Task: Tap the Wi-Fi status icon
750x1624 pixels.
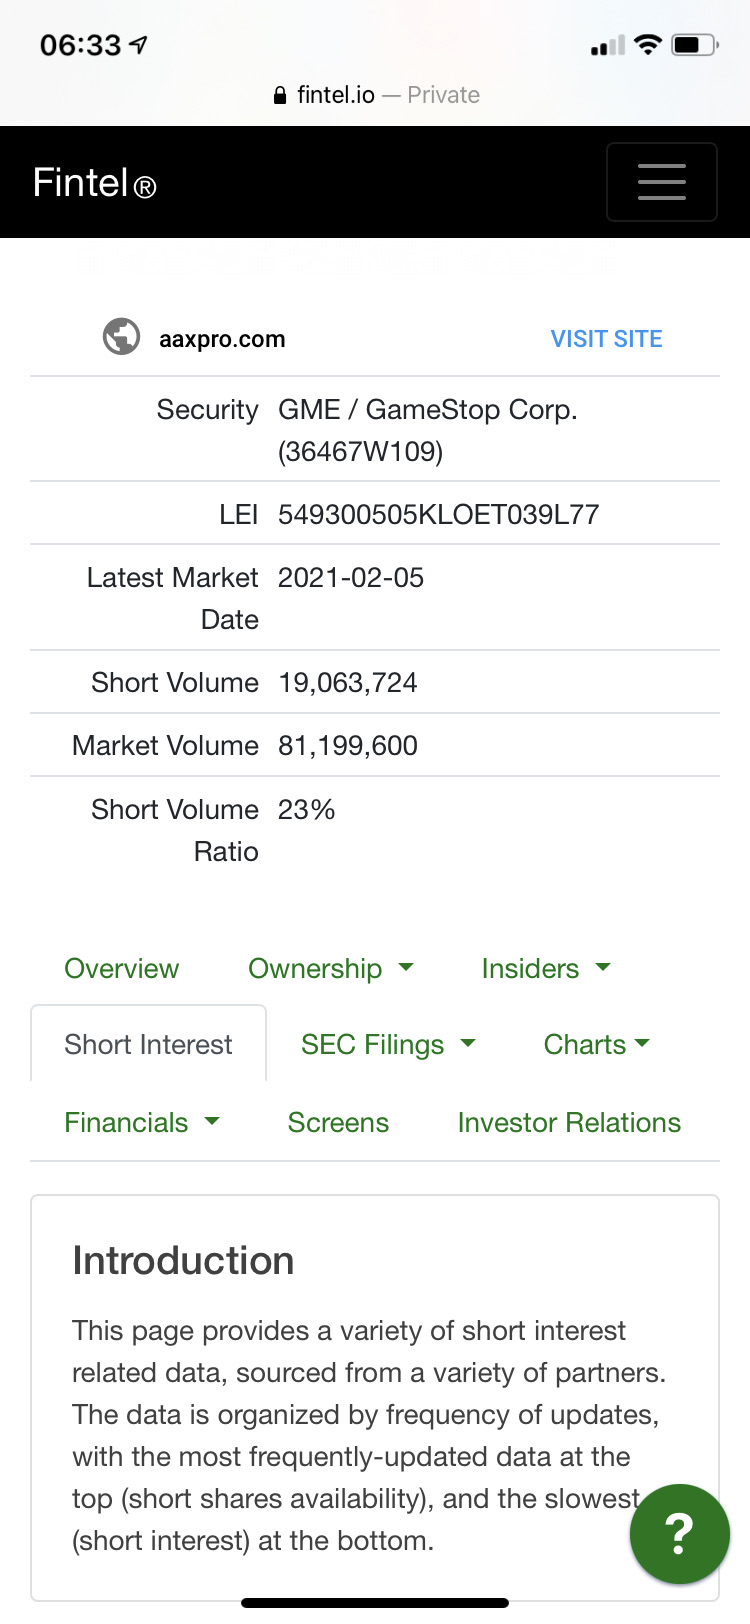Action: pos(648,45)
